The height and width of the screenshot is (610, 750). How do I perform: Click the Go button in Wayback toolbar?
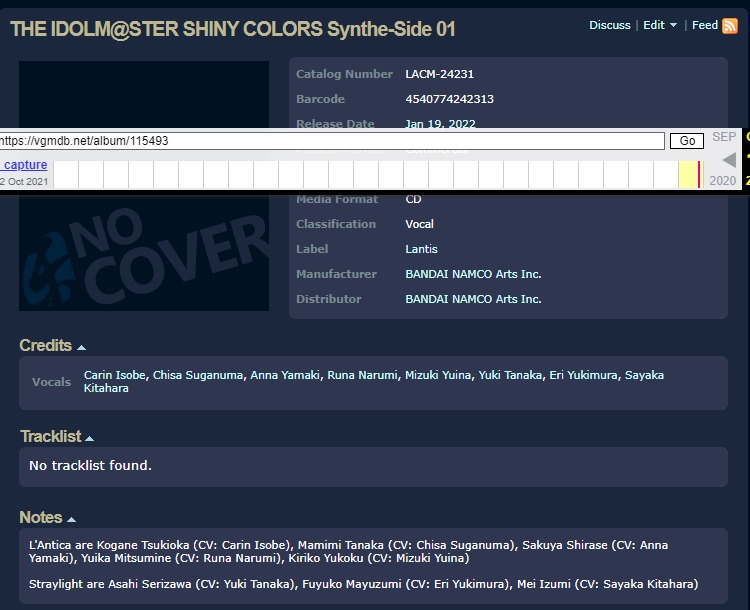(x=687, y=141)
